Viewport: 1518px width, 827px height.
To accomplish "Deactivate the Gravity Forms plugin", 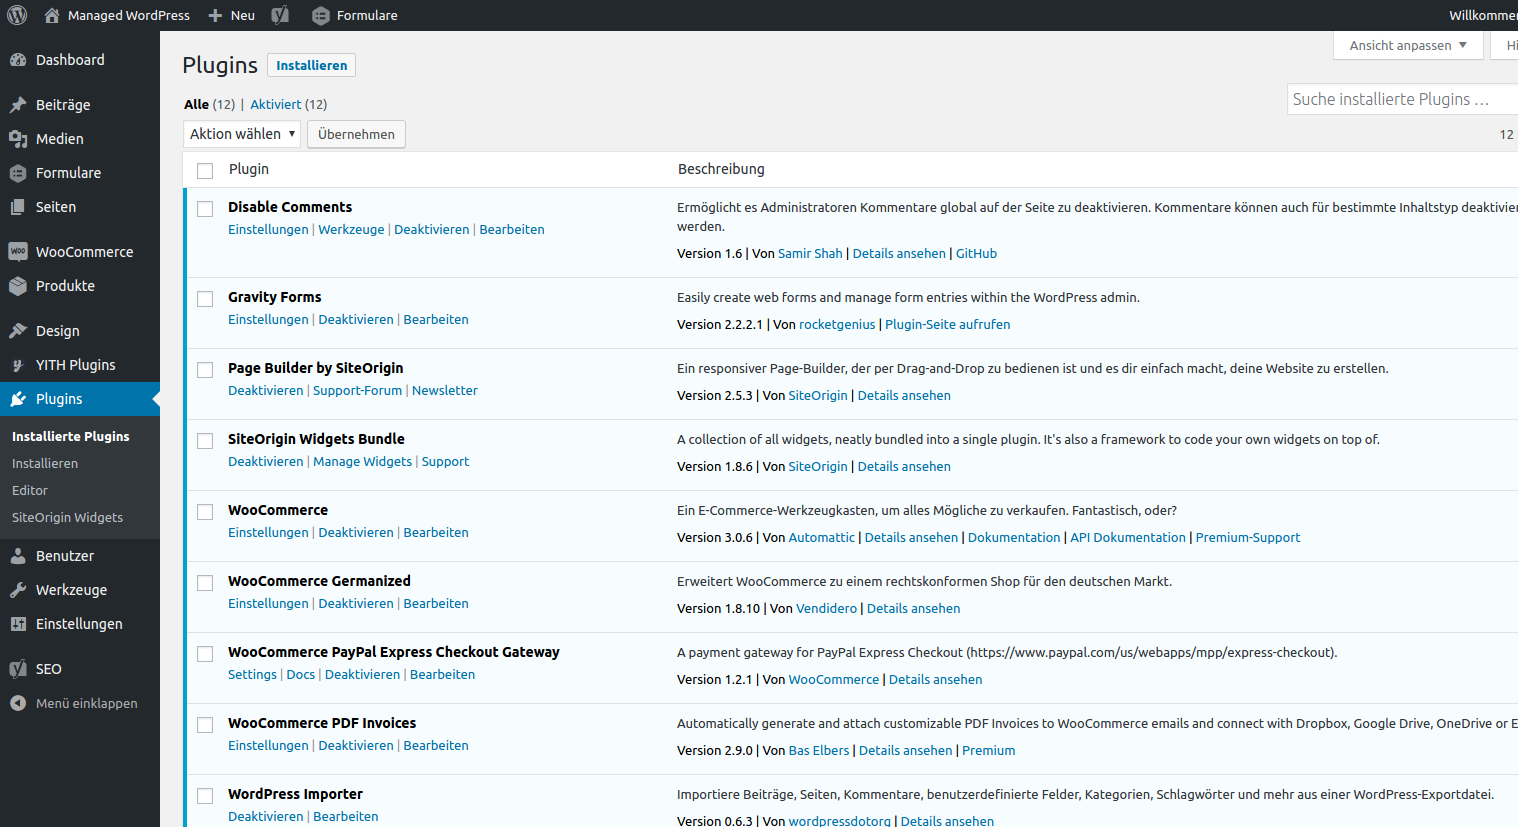I will coord(356,320).
